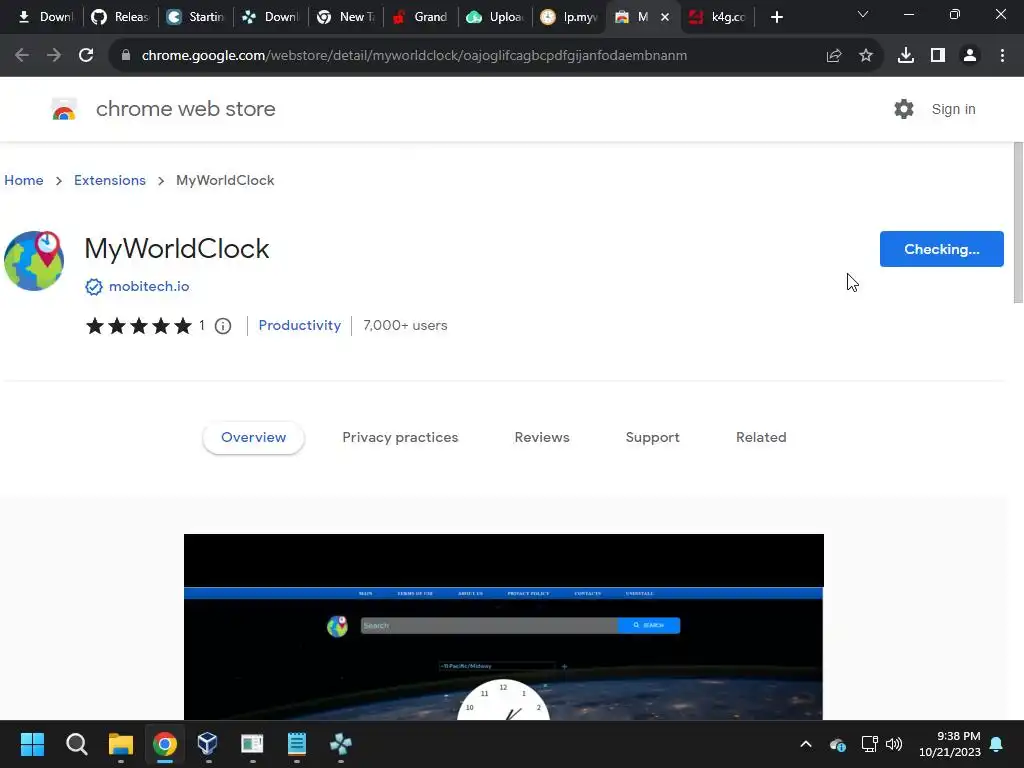Image resolution: width=1024 pixels, height=768 pixels.
Task: Open the Related tab
Action: coord(761,438)
